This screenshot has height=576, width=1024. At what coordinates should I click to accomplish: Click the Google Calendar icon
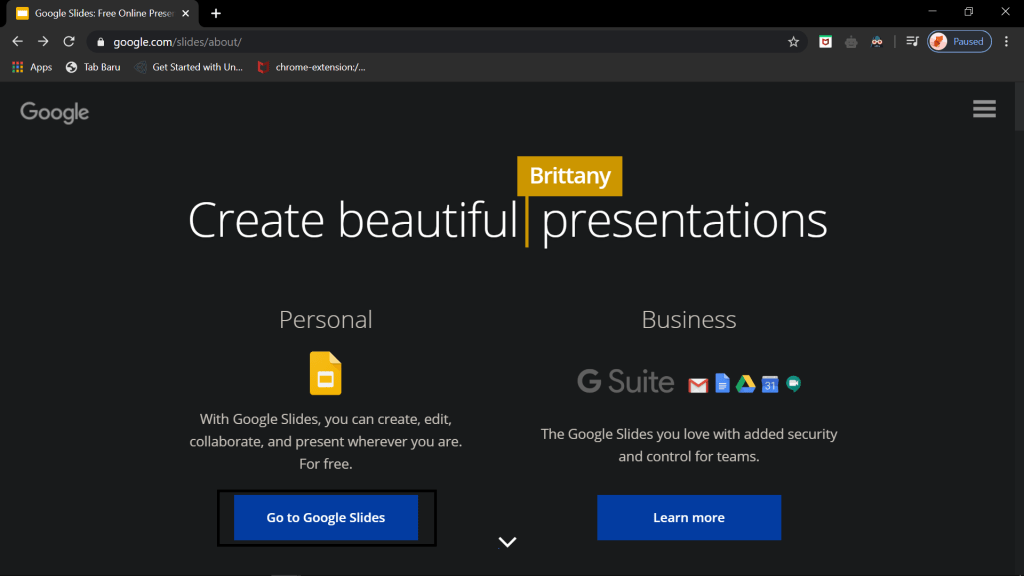tap(770, 384)
